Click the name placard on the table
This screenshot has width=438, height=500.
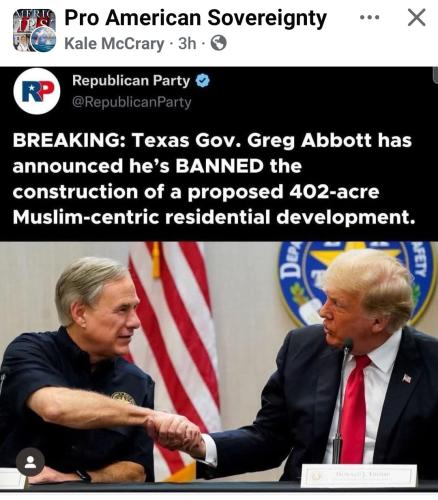(x=358, y=476)
